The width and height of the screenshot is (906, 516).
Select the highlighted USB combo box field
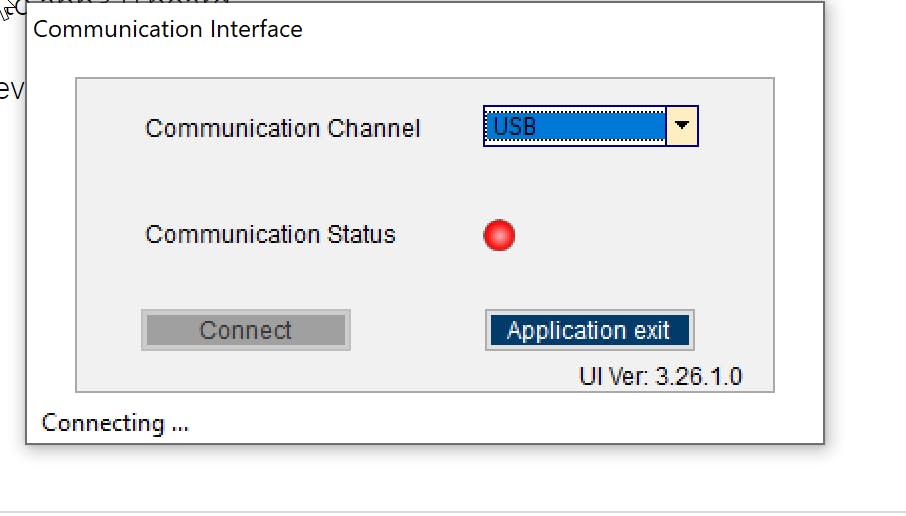[x=574, y=127]
